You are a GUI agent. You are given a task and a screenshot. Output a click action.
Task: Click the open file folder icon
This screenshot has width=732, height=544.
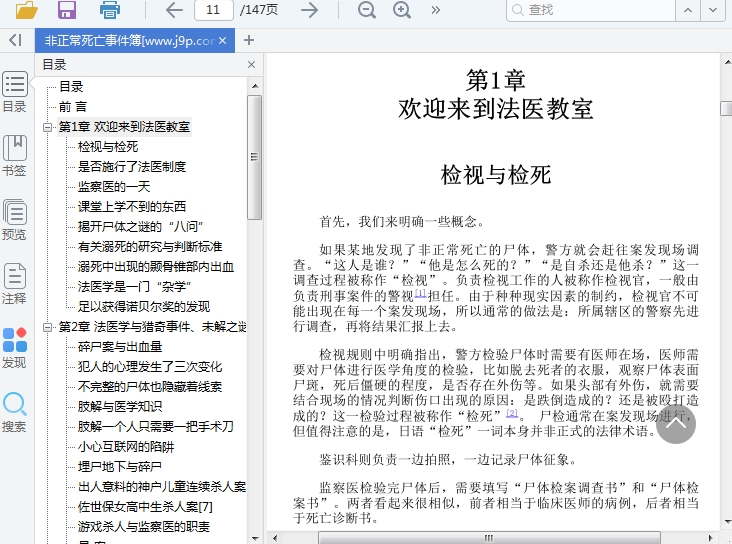click(x=27, y=10)
